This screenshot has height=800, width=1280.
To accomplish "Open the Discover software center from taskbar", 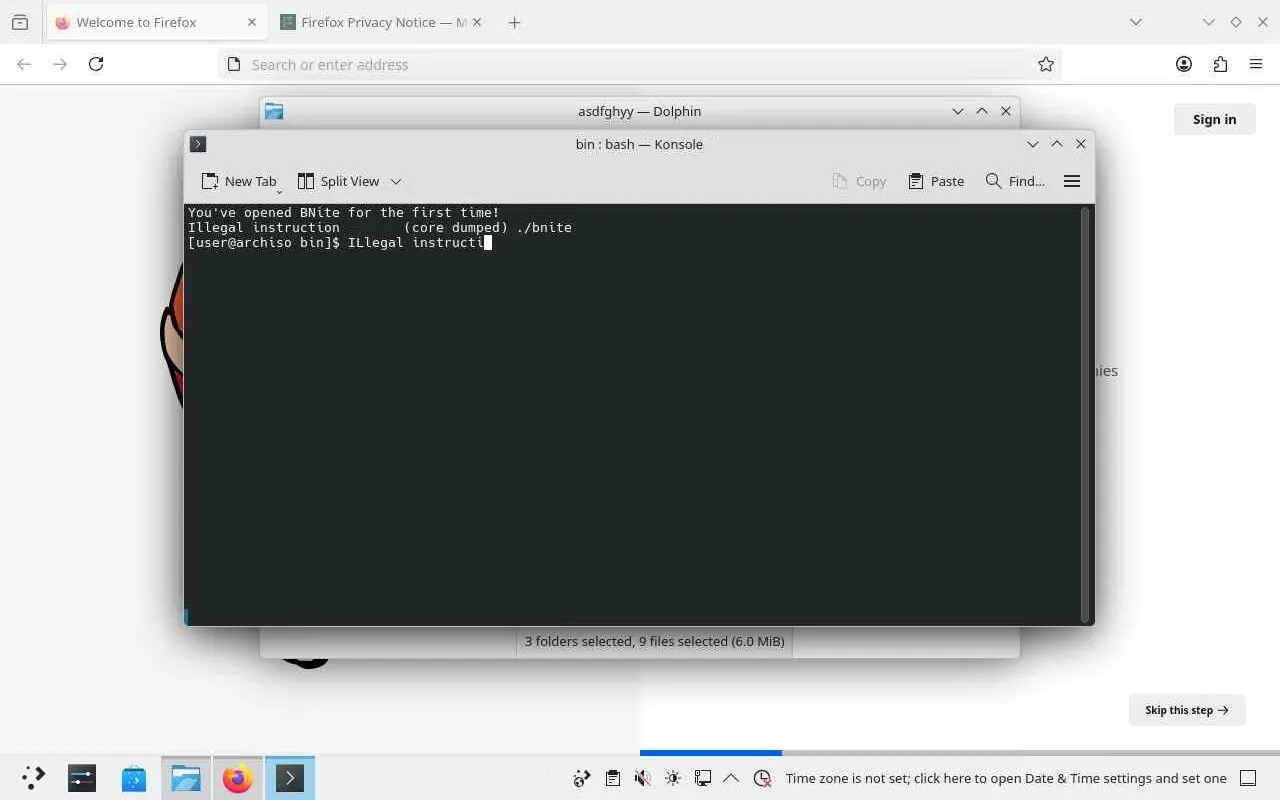I will click(134, 778).
